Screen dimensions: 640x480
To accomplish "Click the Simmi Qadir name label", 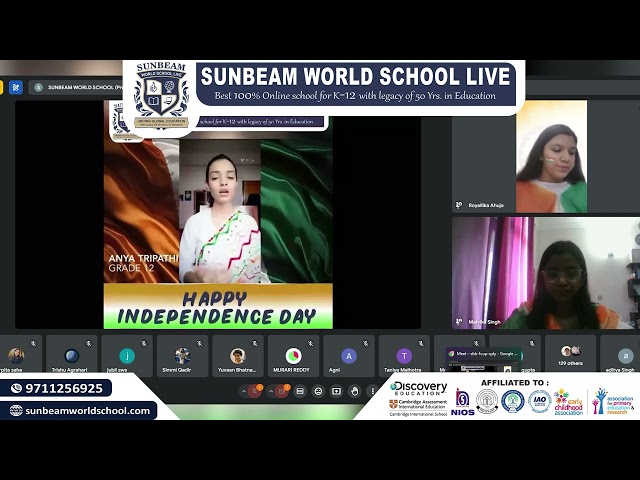I will click(x=176, y=370).
